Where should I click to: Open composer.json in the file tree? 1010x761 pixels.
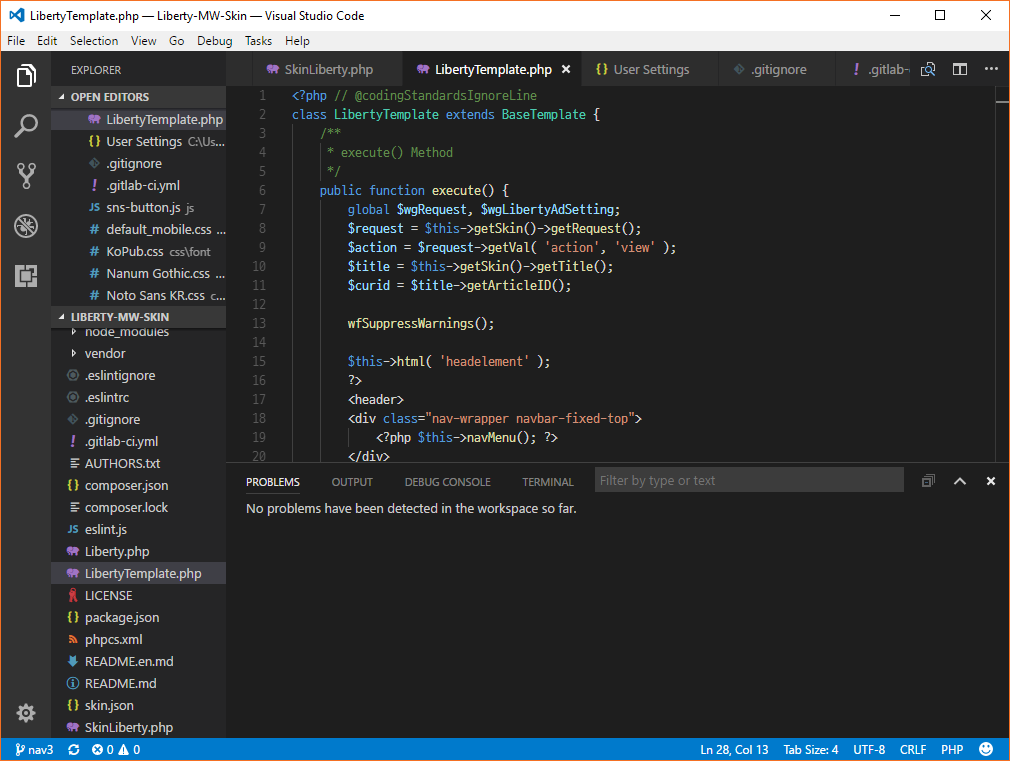coord(138,485)
